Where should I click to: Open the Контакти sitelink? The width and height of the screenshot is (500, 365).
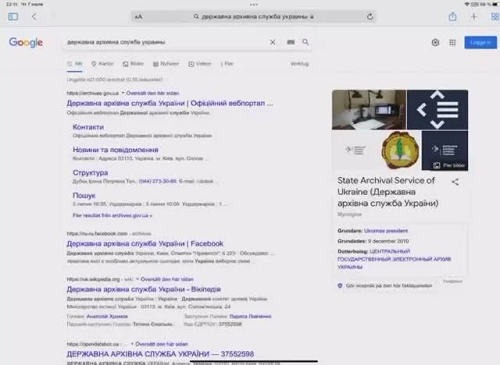tap(88, 127)
